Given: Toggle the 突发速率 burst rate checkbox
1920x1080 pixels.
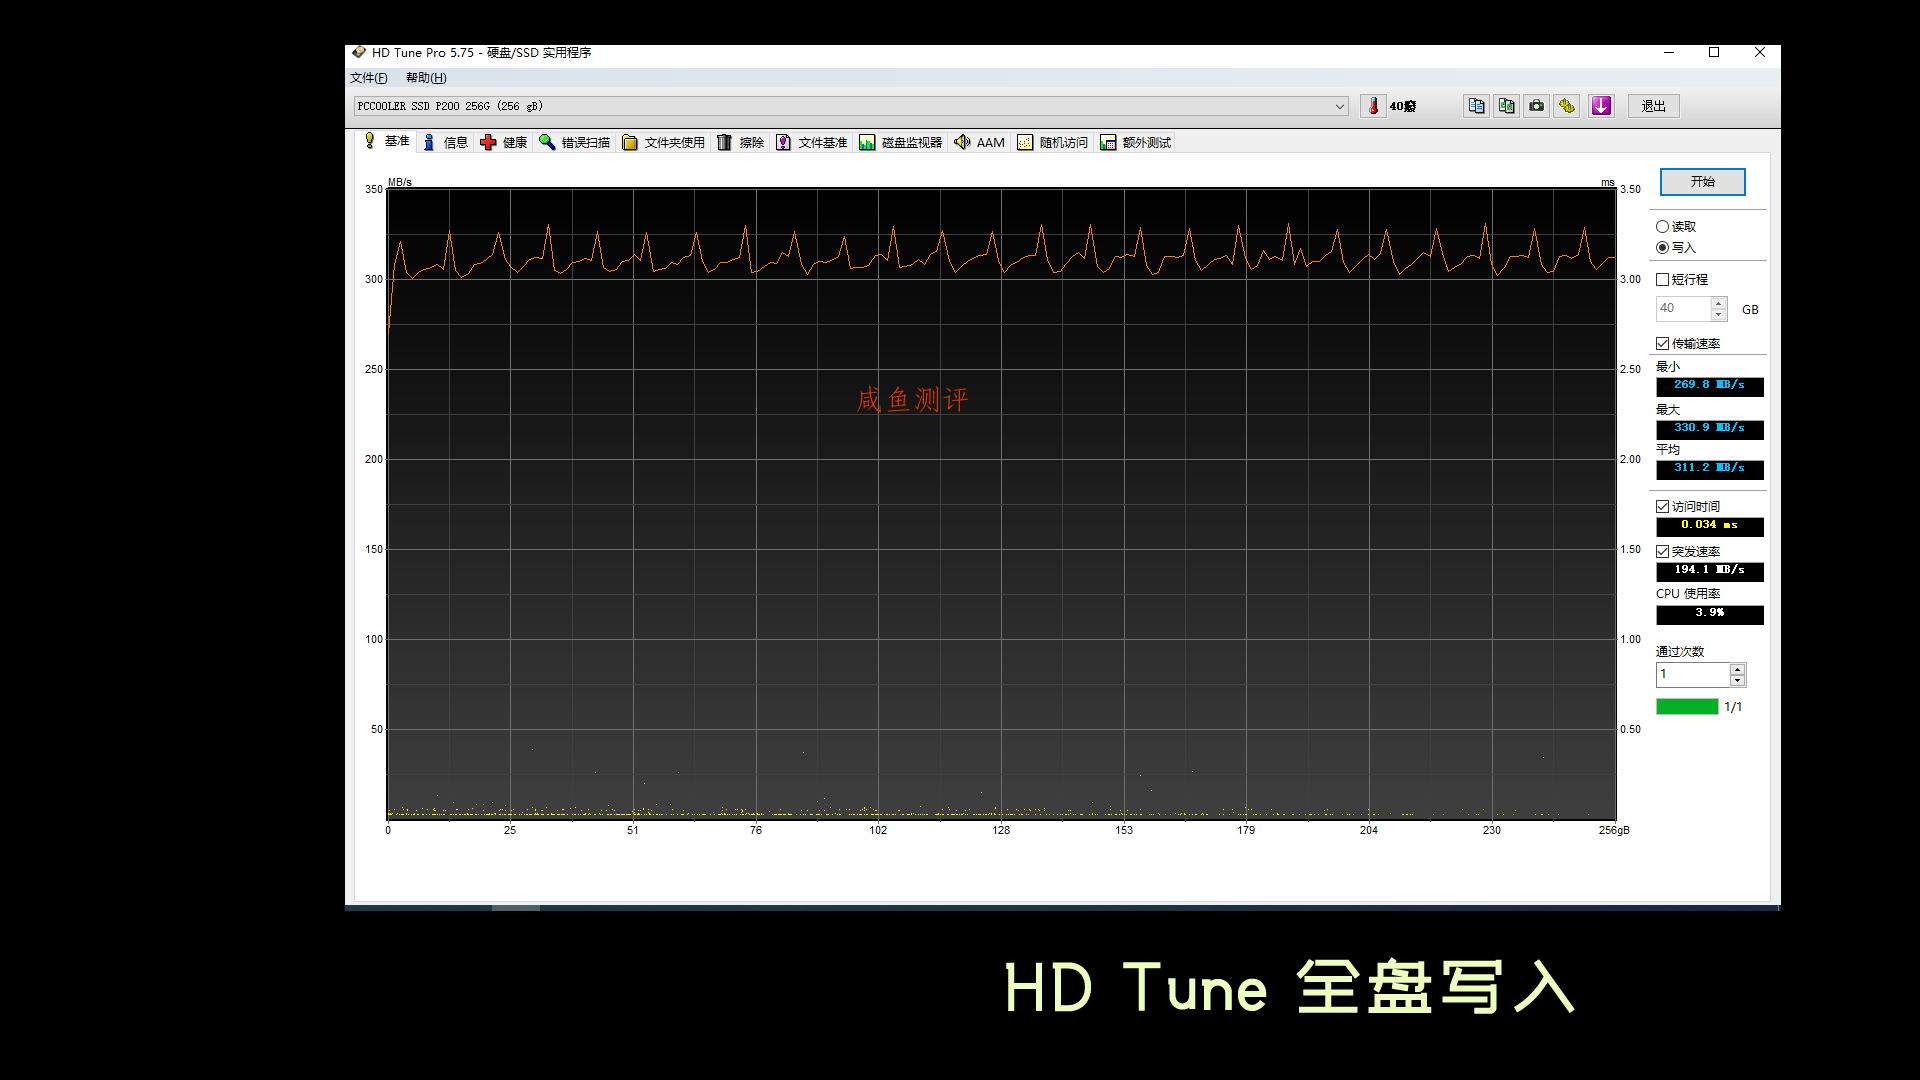Looking at the screenshot, I should (x=1662, y=552).
